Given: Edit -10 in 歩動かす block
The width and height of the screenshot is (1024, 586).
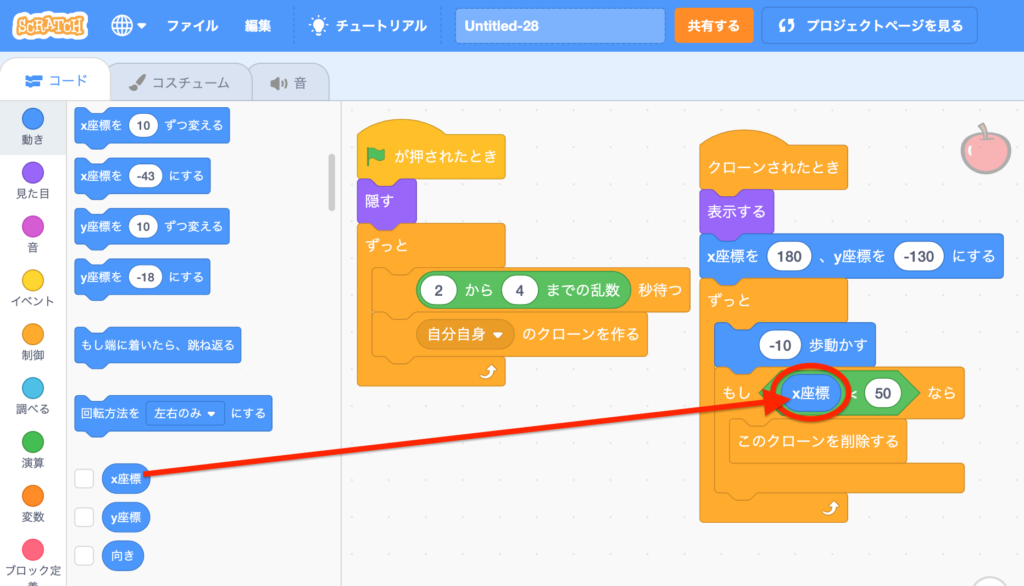Looking at the screenshot, I should [x=780, y=345].
